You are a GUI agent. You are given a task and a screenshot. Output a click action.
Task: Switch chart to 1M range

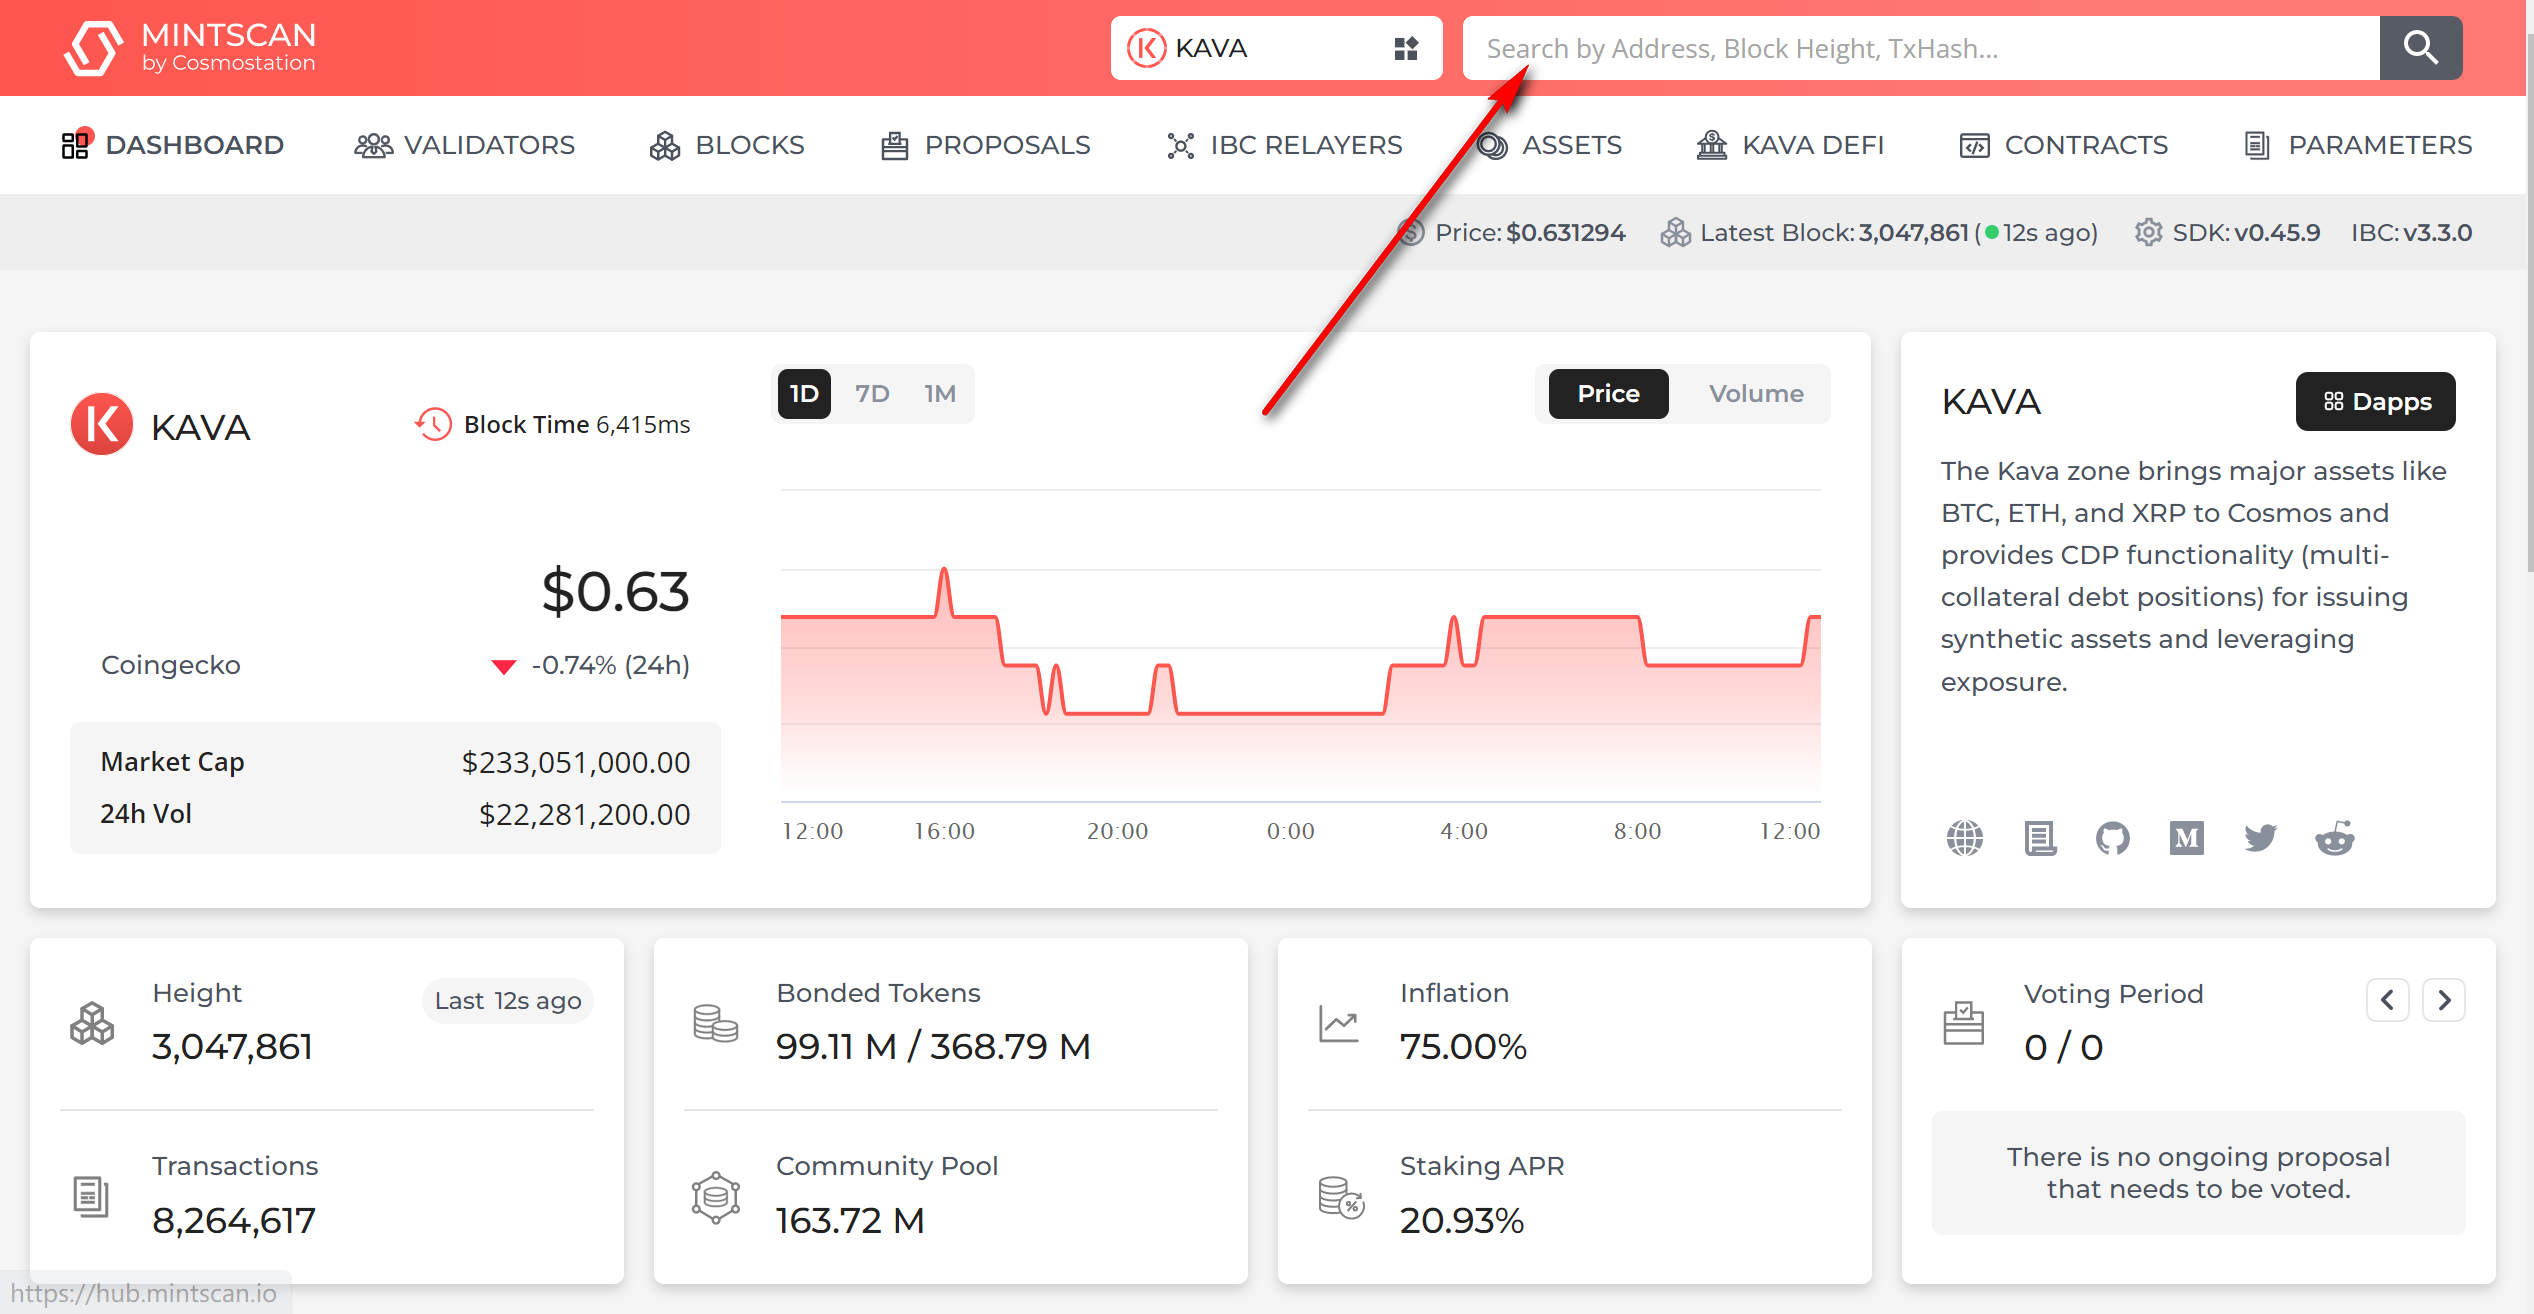(939, 394)
